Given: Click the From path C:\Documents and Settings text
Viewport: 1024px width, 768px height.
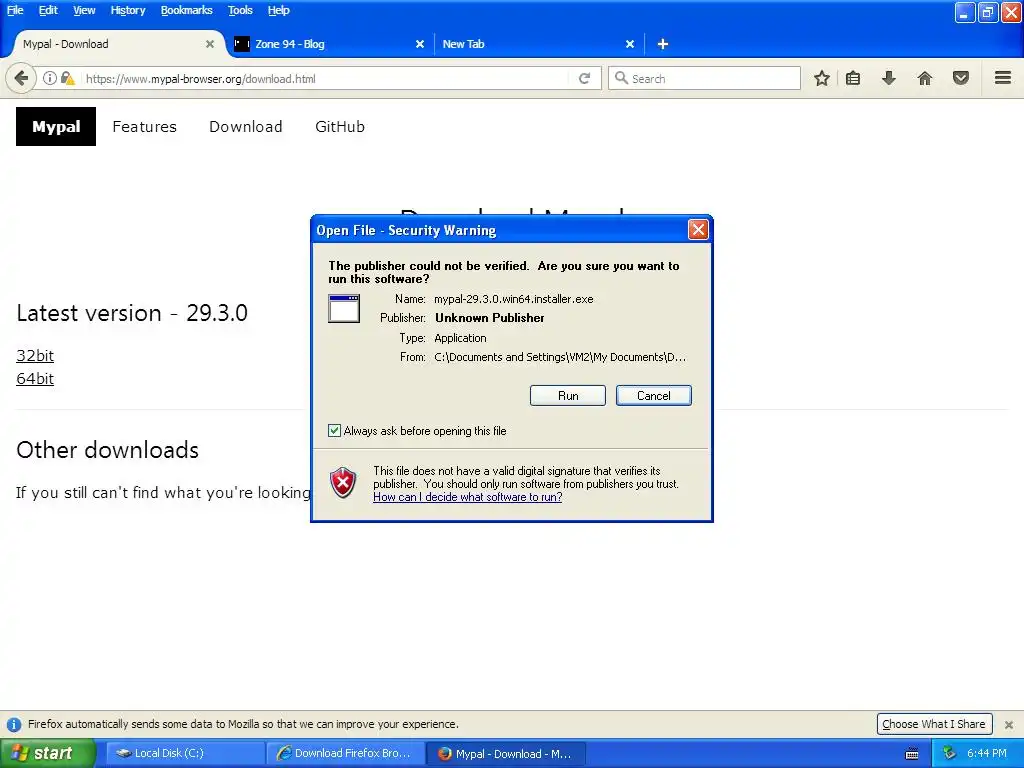Looking at the screenshot, I should (x=560, y=357).
